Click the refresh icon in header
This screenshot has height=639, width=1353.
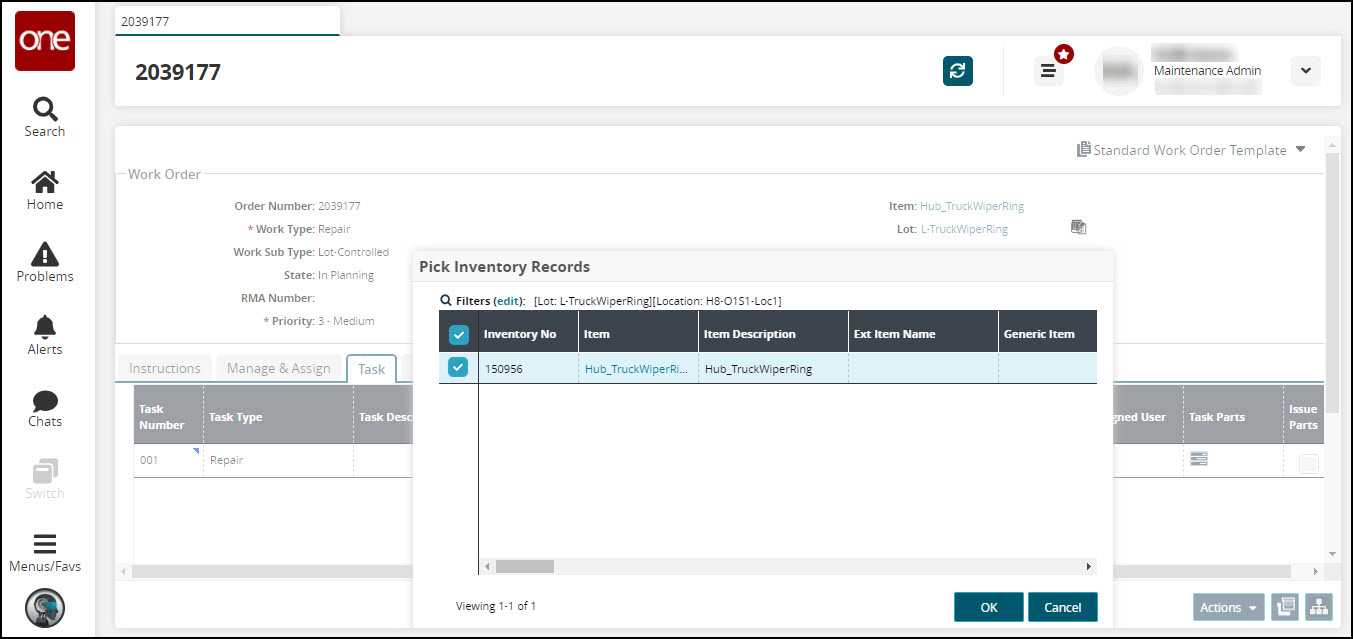click(957, 70)
